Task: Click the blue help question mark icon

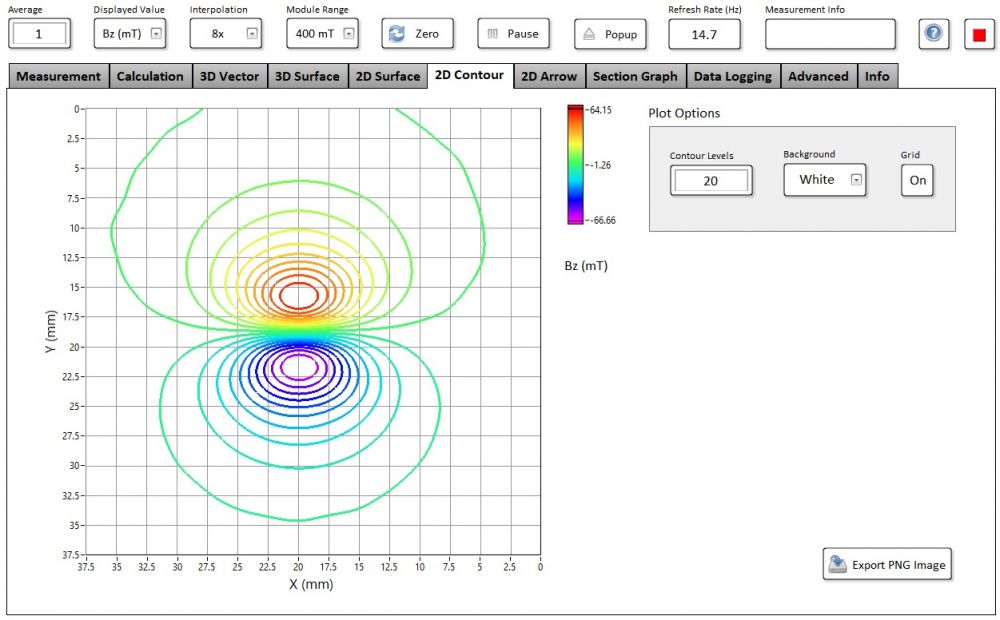Action: tap(933, 34)
